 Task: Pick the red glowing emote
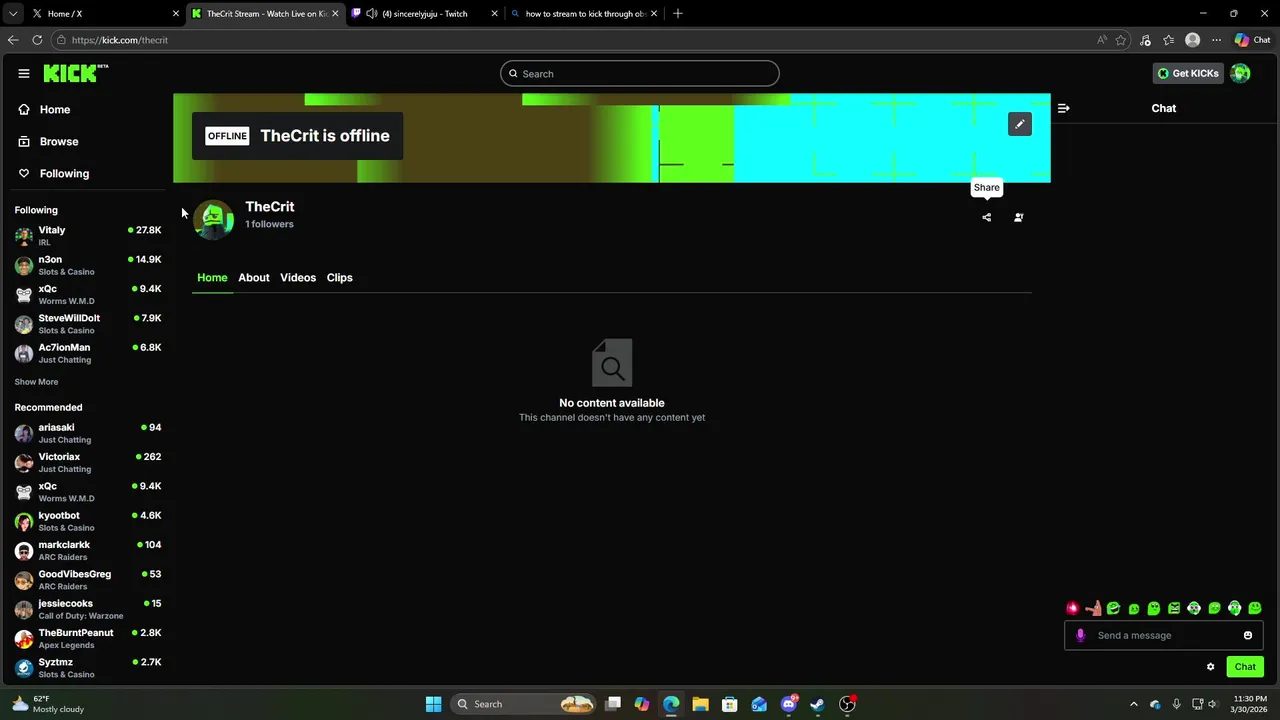[x=1073, y=608]
